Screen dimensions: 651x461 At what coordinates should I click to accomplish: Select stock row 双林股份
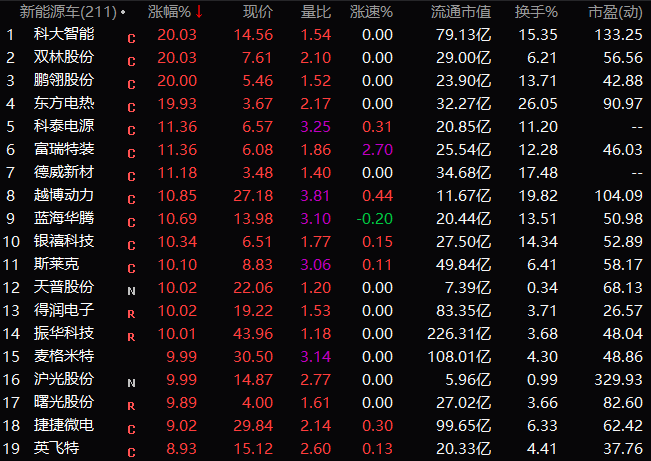[x=326, y=58]
